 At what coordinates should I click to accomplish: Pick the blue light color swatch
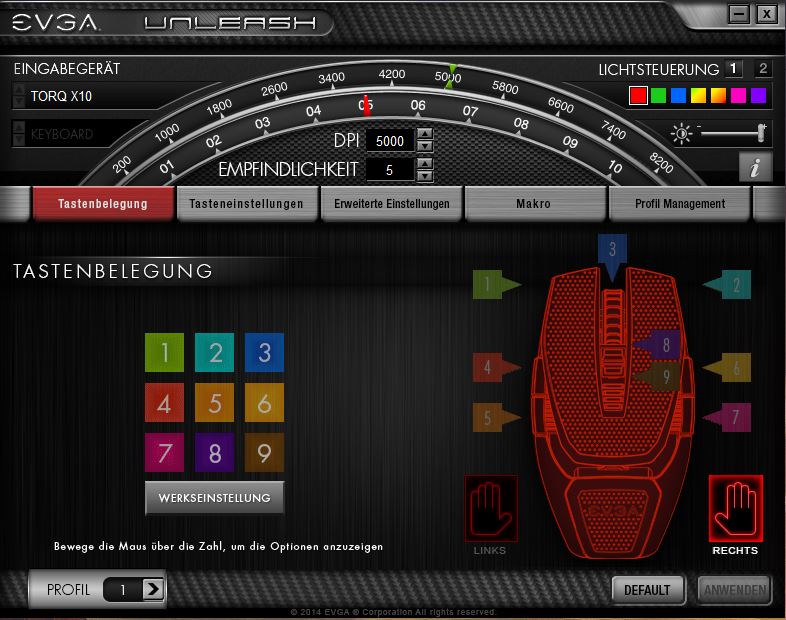[x=678, y=95]
